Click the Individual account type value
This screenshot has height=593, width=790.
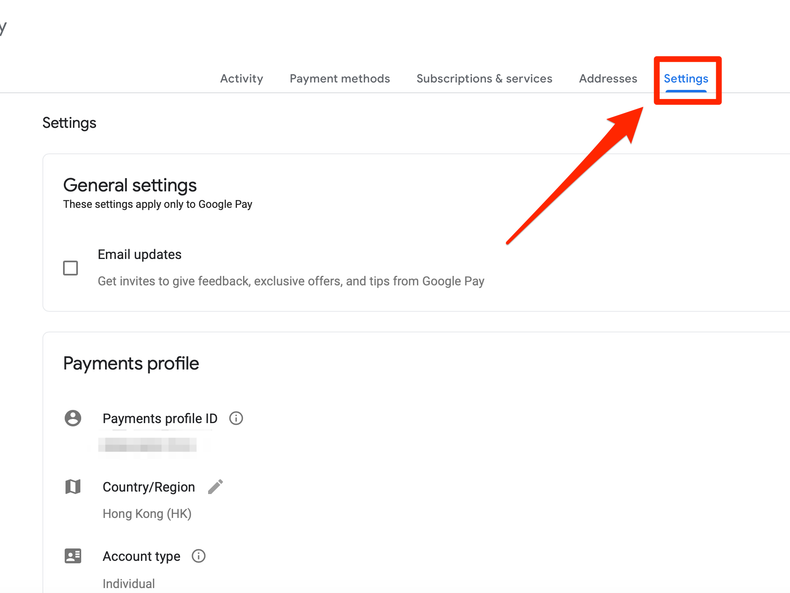coord(129,583)
